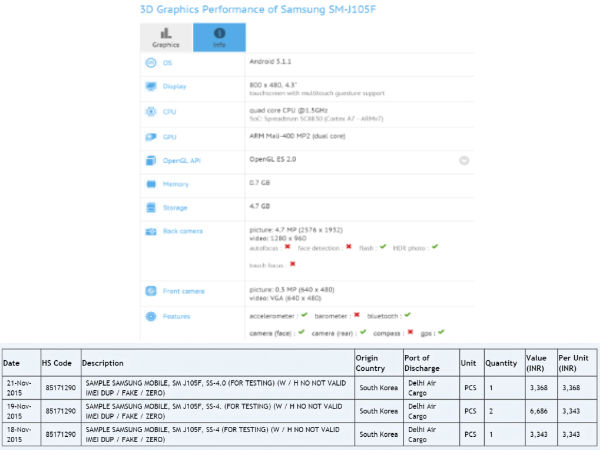Click the red X beside compass
This screenshot has width=600, height=450.
pos(410,332)
